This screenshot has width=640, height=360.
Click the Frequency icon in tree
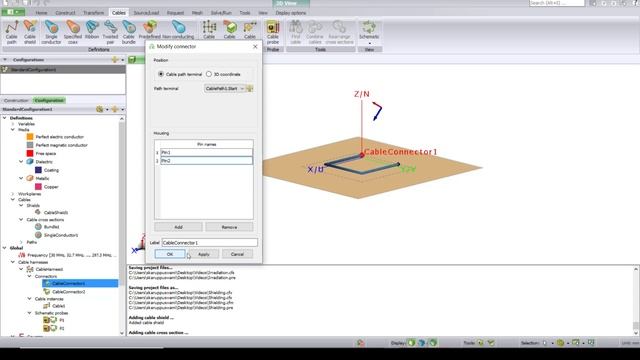click(22, 255)
